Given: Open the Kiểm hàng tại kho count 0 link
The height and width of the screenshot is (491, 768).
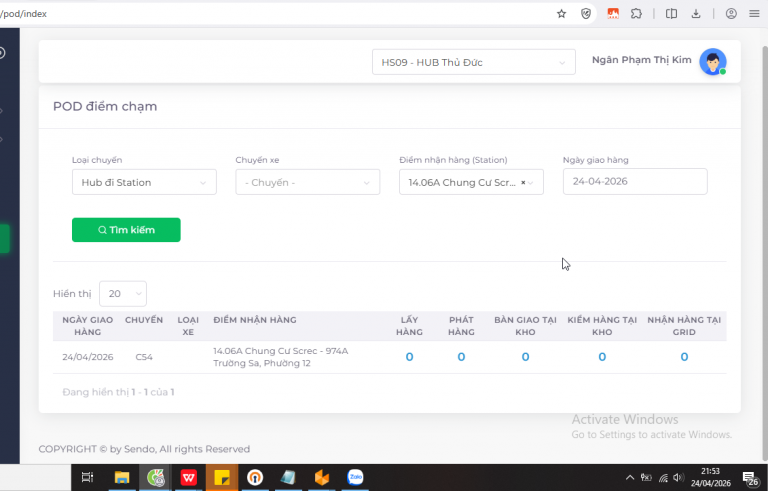Looking at the screenshot, I should tap(602, 357).
